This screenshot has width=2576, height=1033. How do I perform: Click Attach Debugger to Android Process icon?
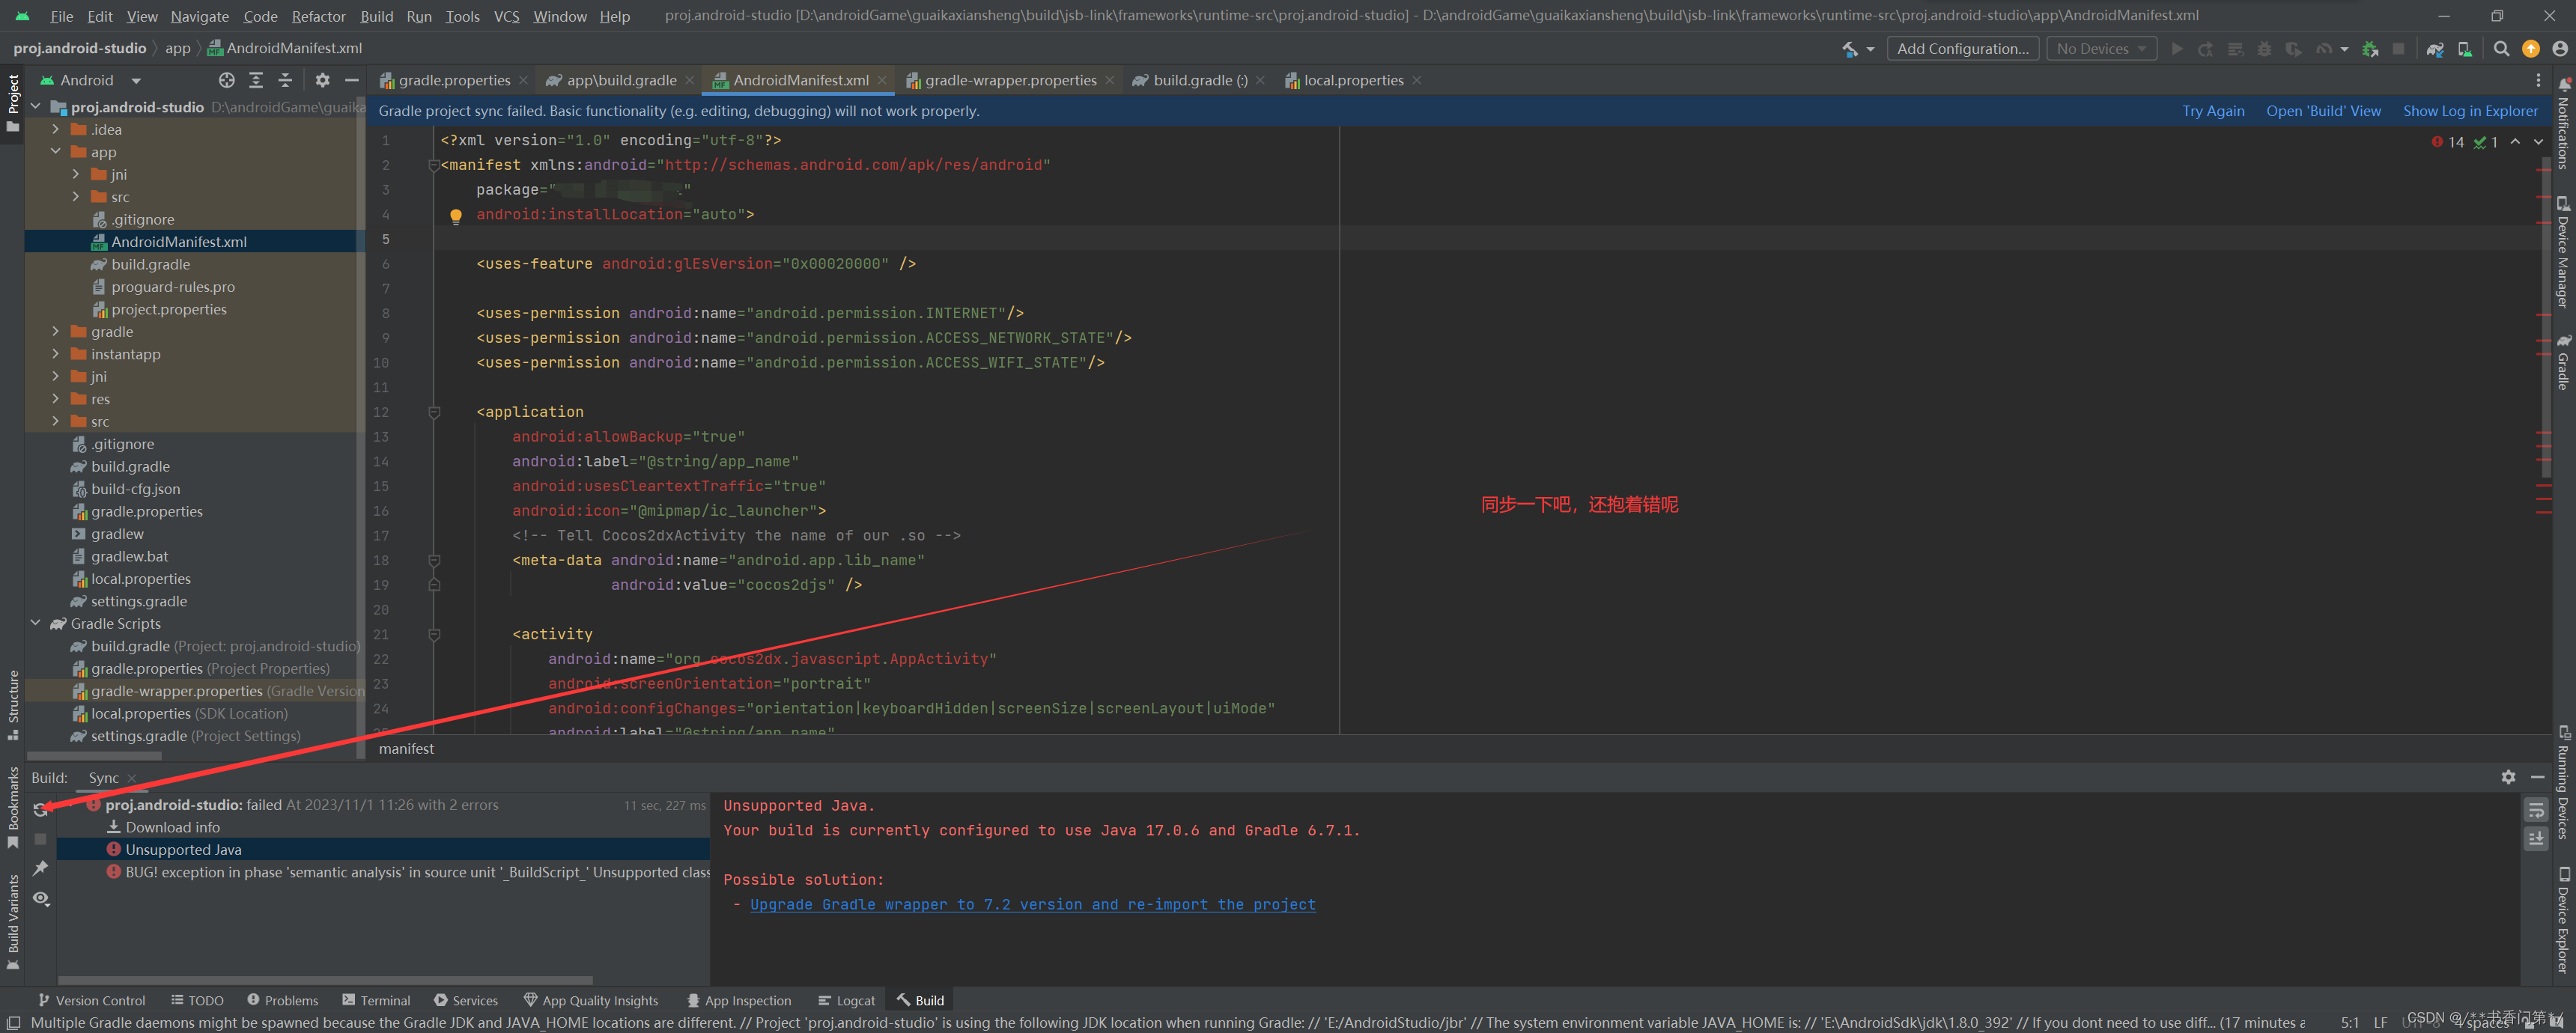tap(2369, 49)
